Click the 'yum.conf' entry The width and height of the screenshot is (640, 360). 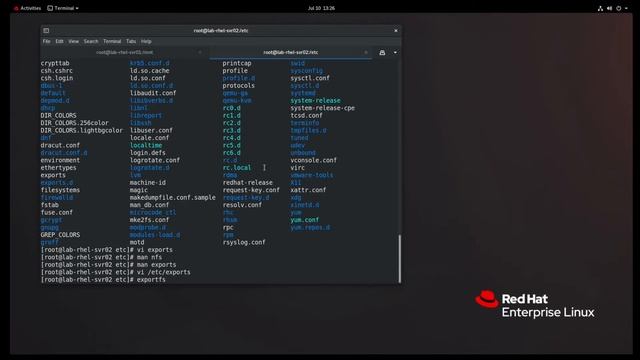point(305,220)
